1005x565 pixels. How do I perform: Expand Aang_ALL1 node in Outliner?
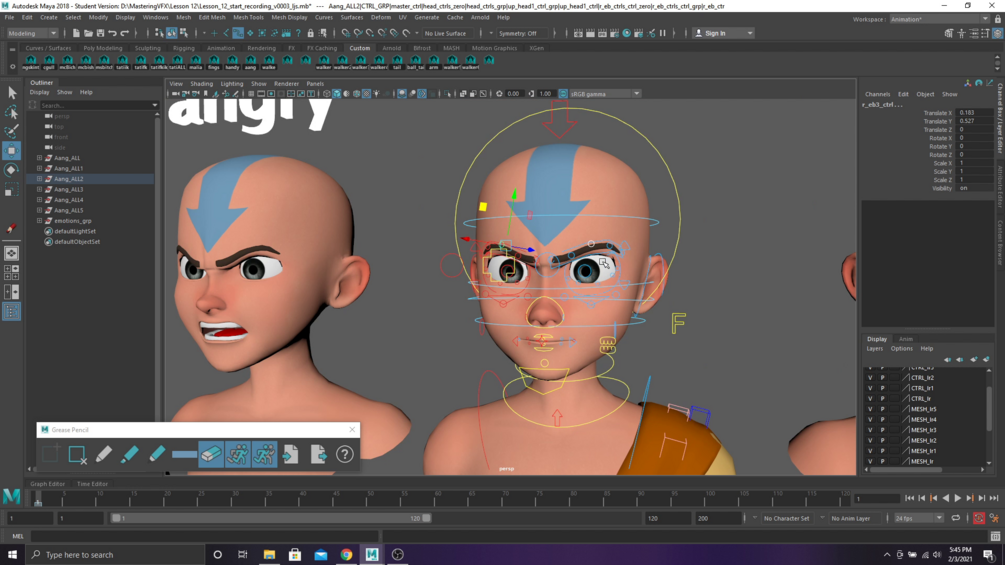(40, 168)
